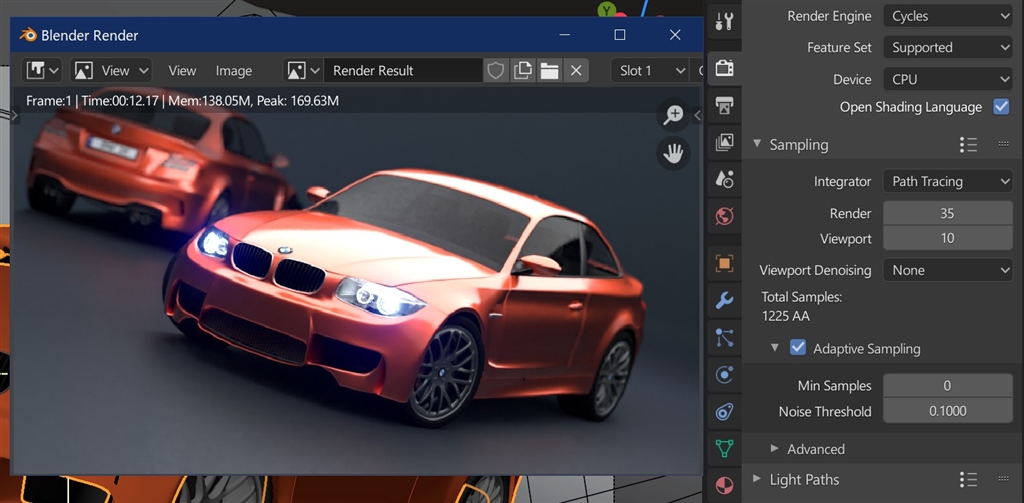
Task: Open the Object Constraints tab icon
Action: [724, 412]
